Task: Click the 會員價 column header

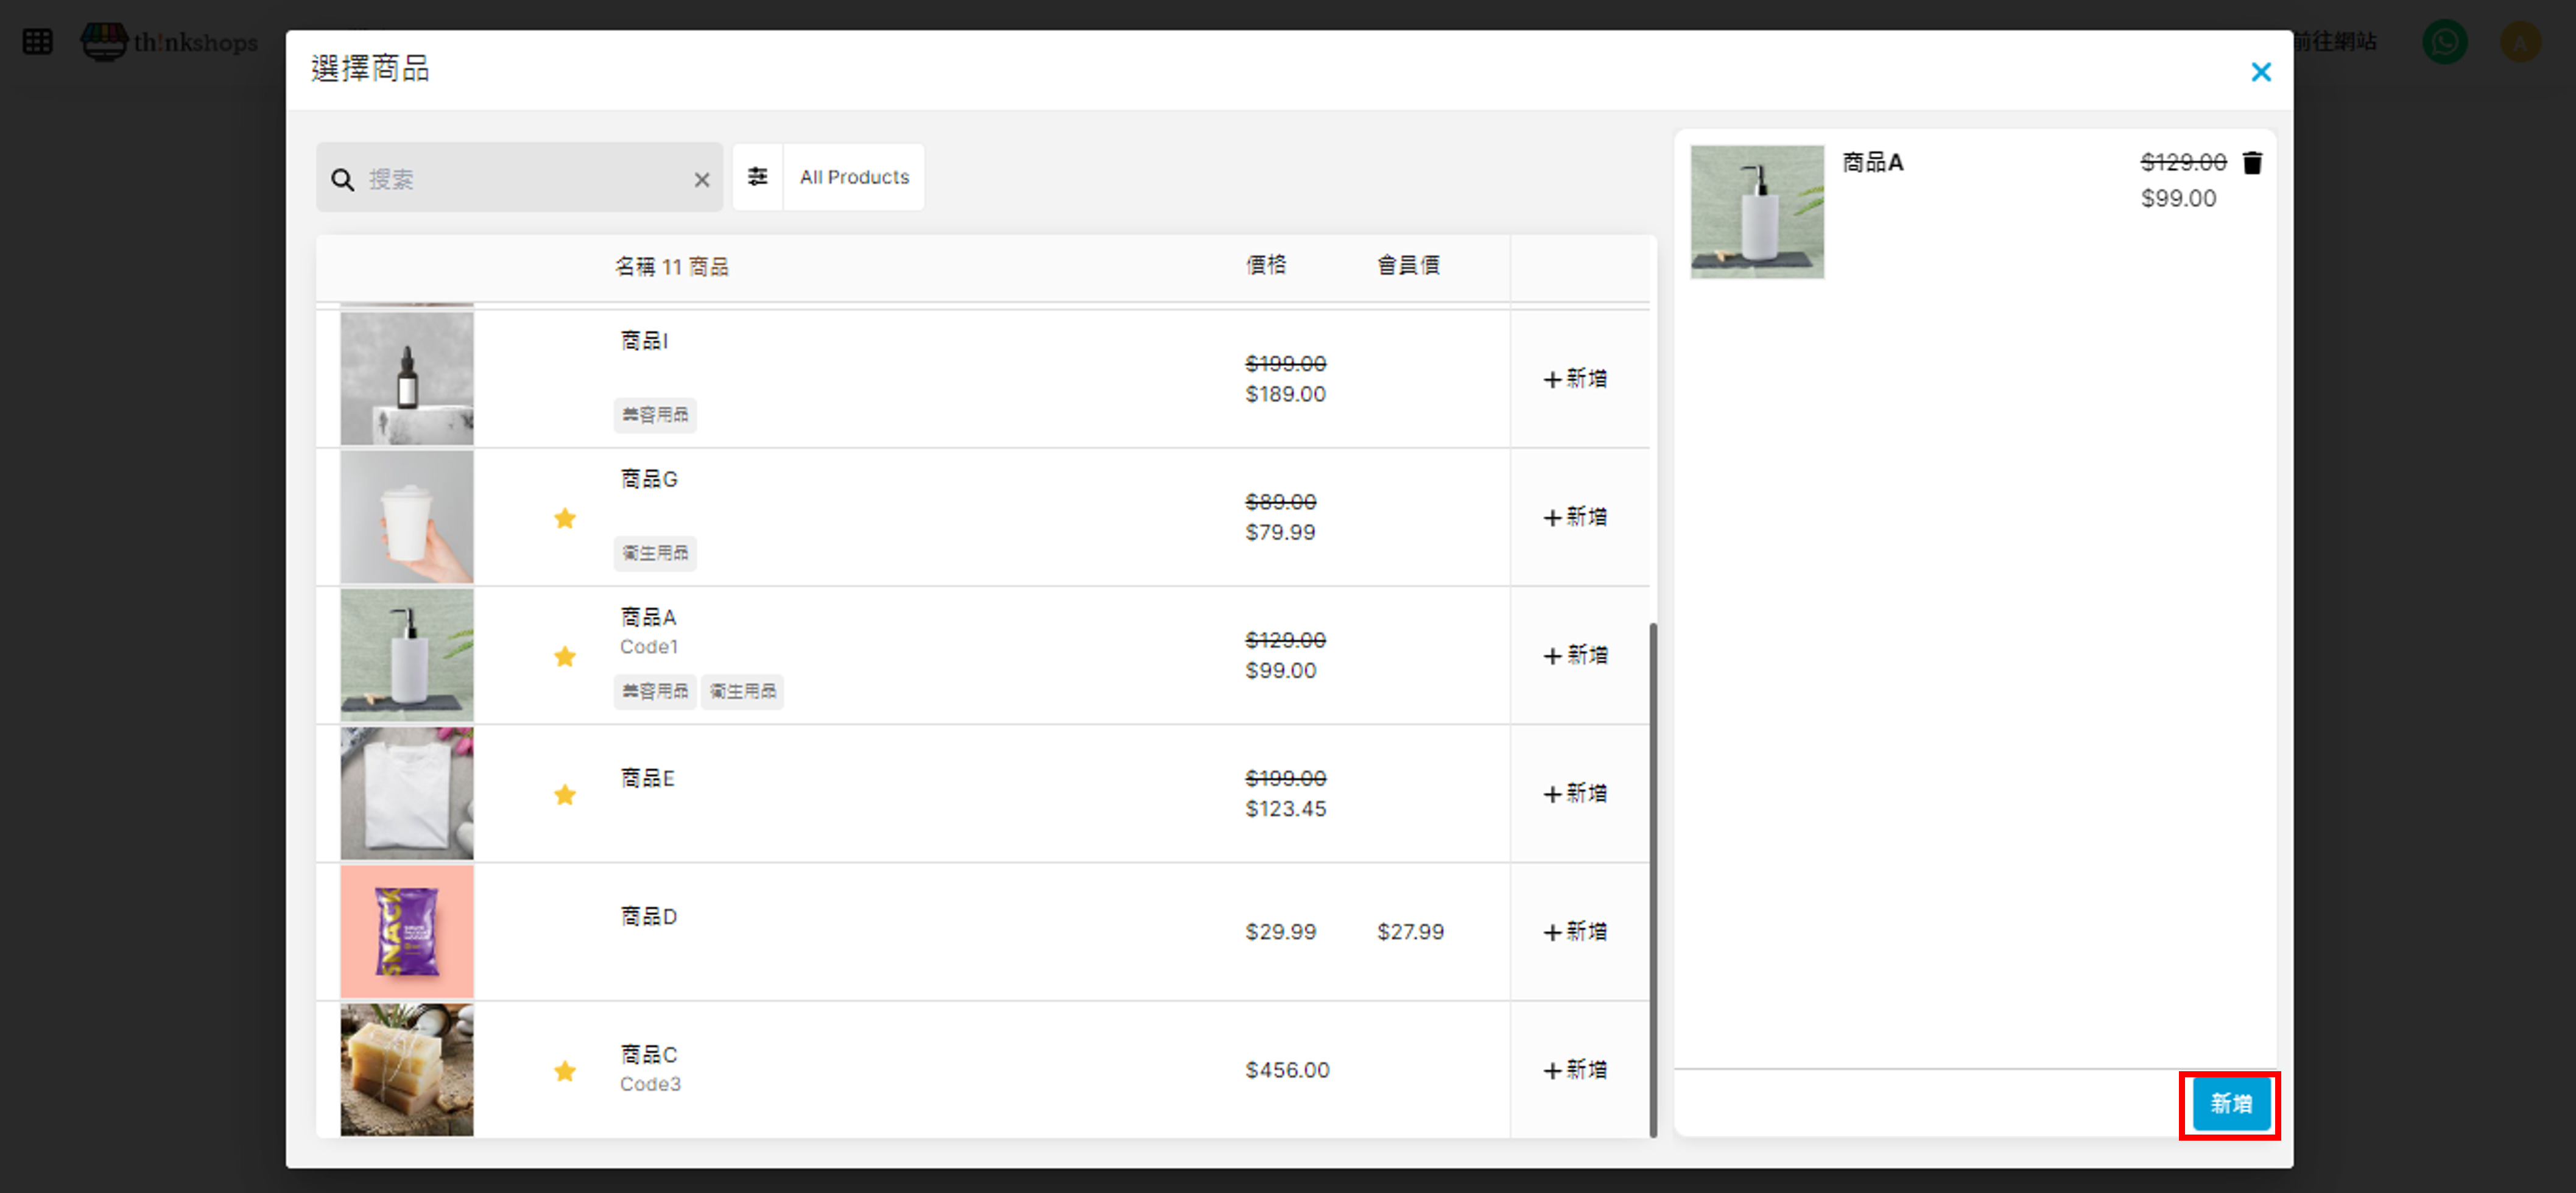Action: pyautogui.click(x=1408, y=265)
